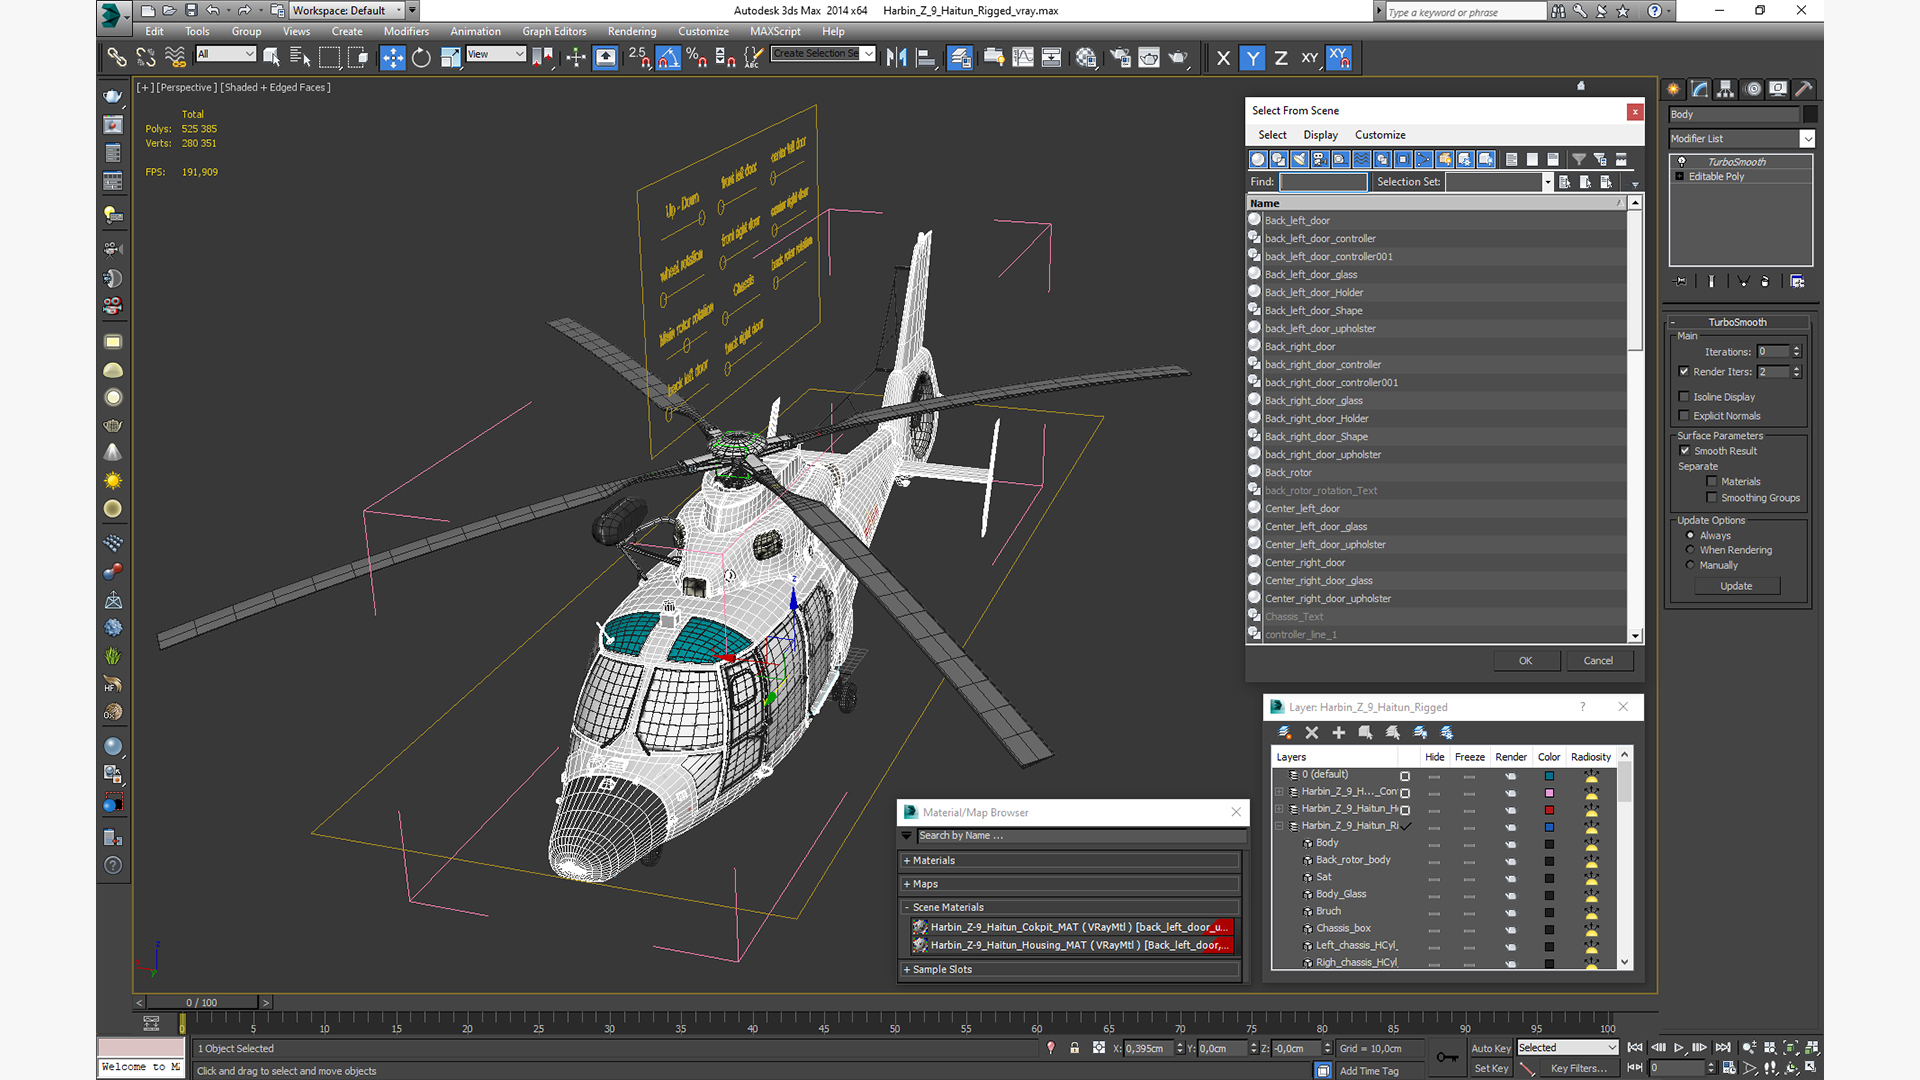This screenshot has width=1920, height=1080.
Task: Click the Play Animation button
Action: pyautogui.click(x=1679, y=1048)
